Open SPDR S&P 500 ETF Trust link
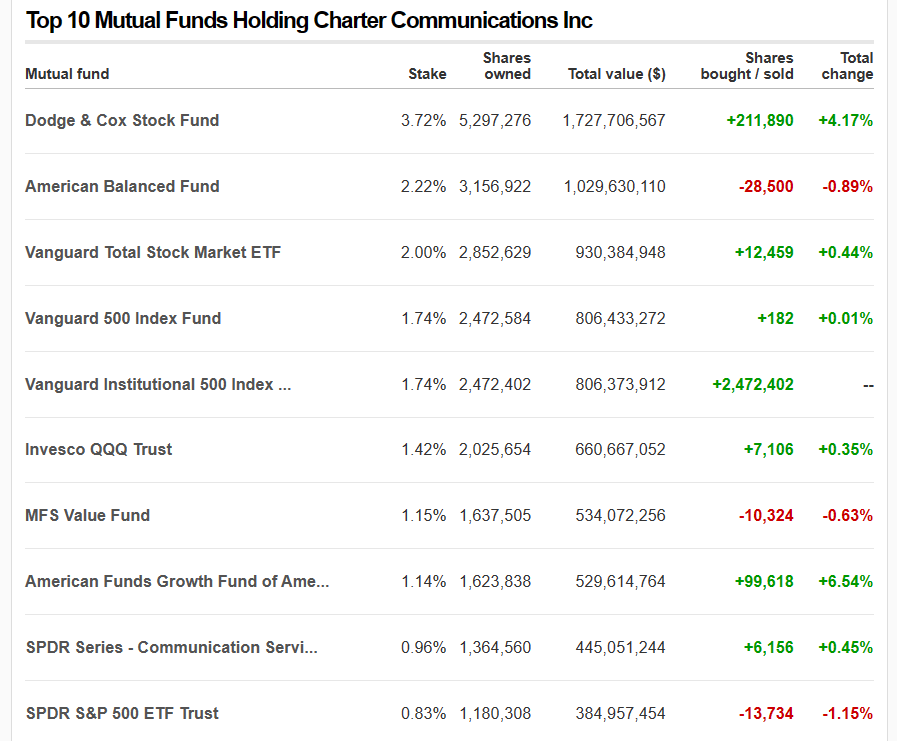 click(122, 714)
